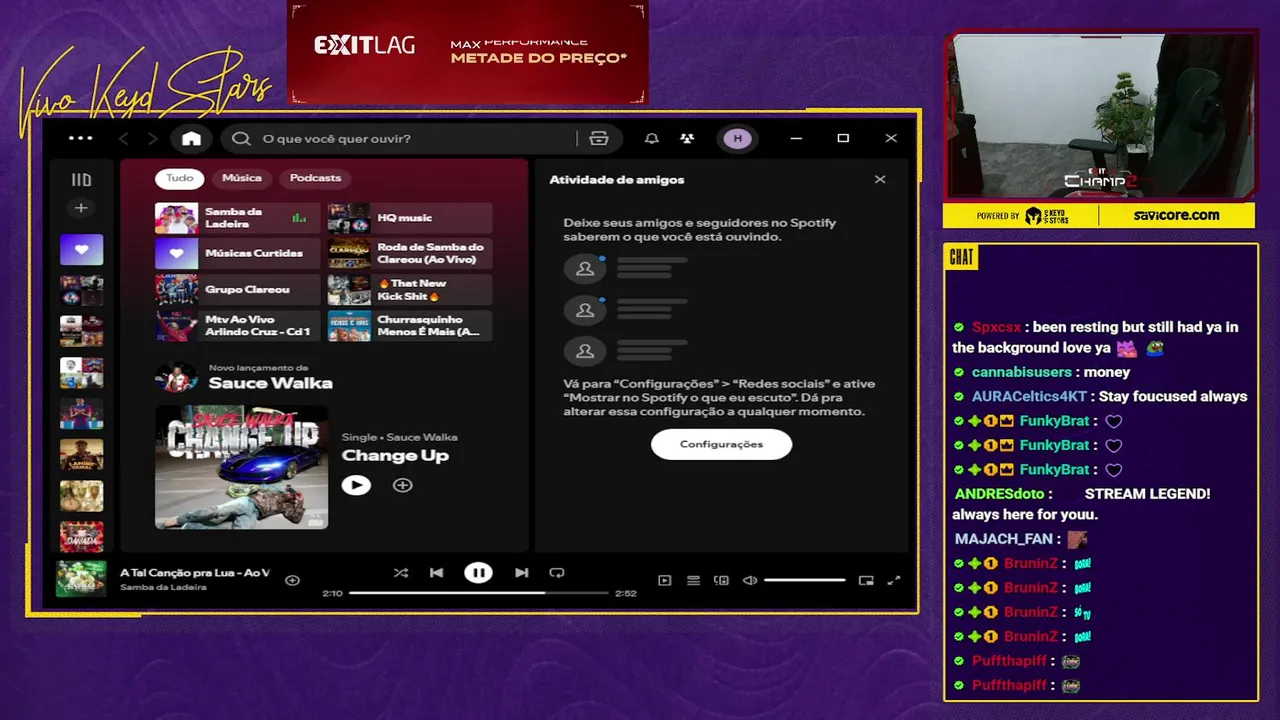Open Grupo Clareou shortcut

pos(237,290)
